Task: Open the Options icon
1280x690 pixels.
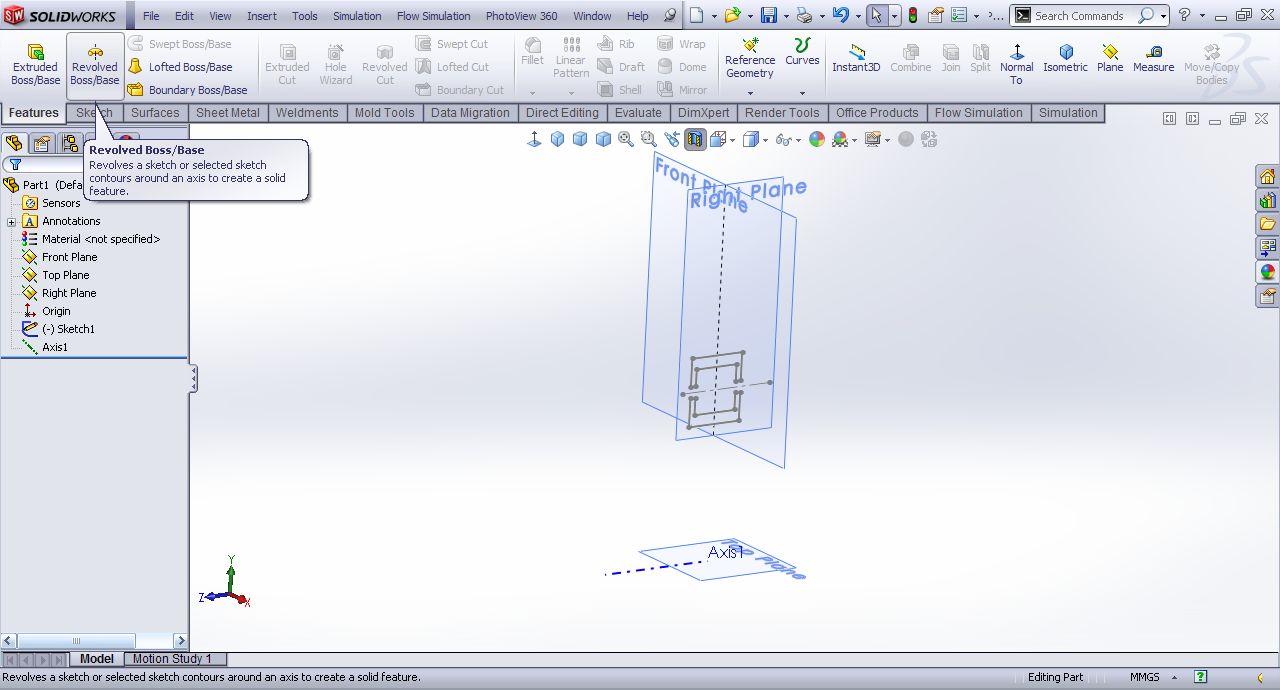Action: 958,15
